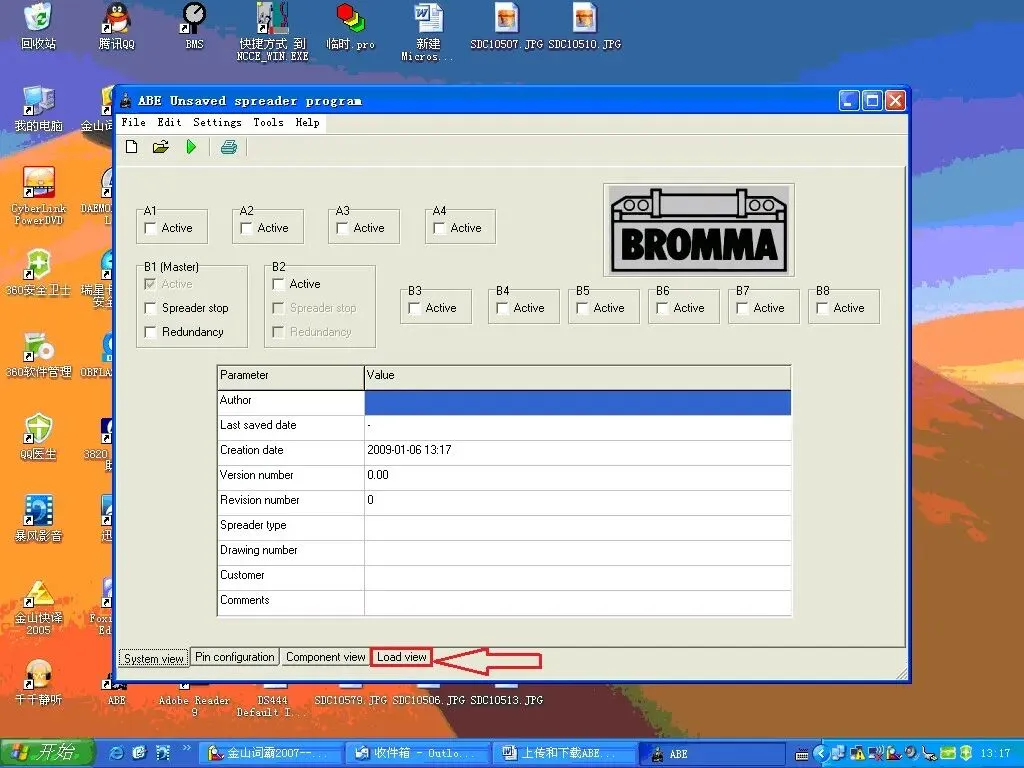The width and height of the screenshot is (1024, 768).
Task: Click the Open folder toolbar icon
Action: [x=161, y=147]
